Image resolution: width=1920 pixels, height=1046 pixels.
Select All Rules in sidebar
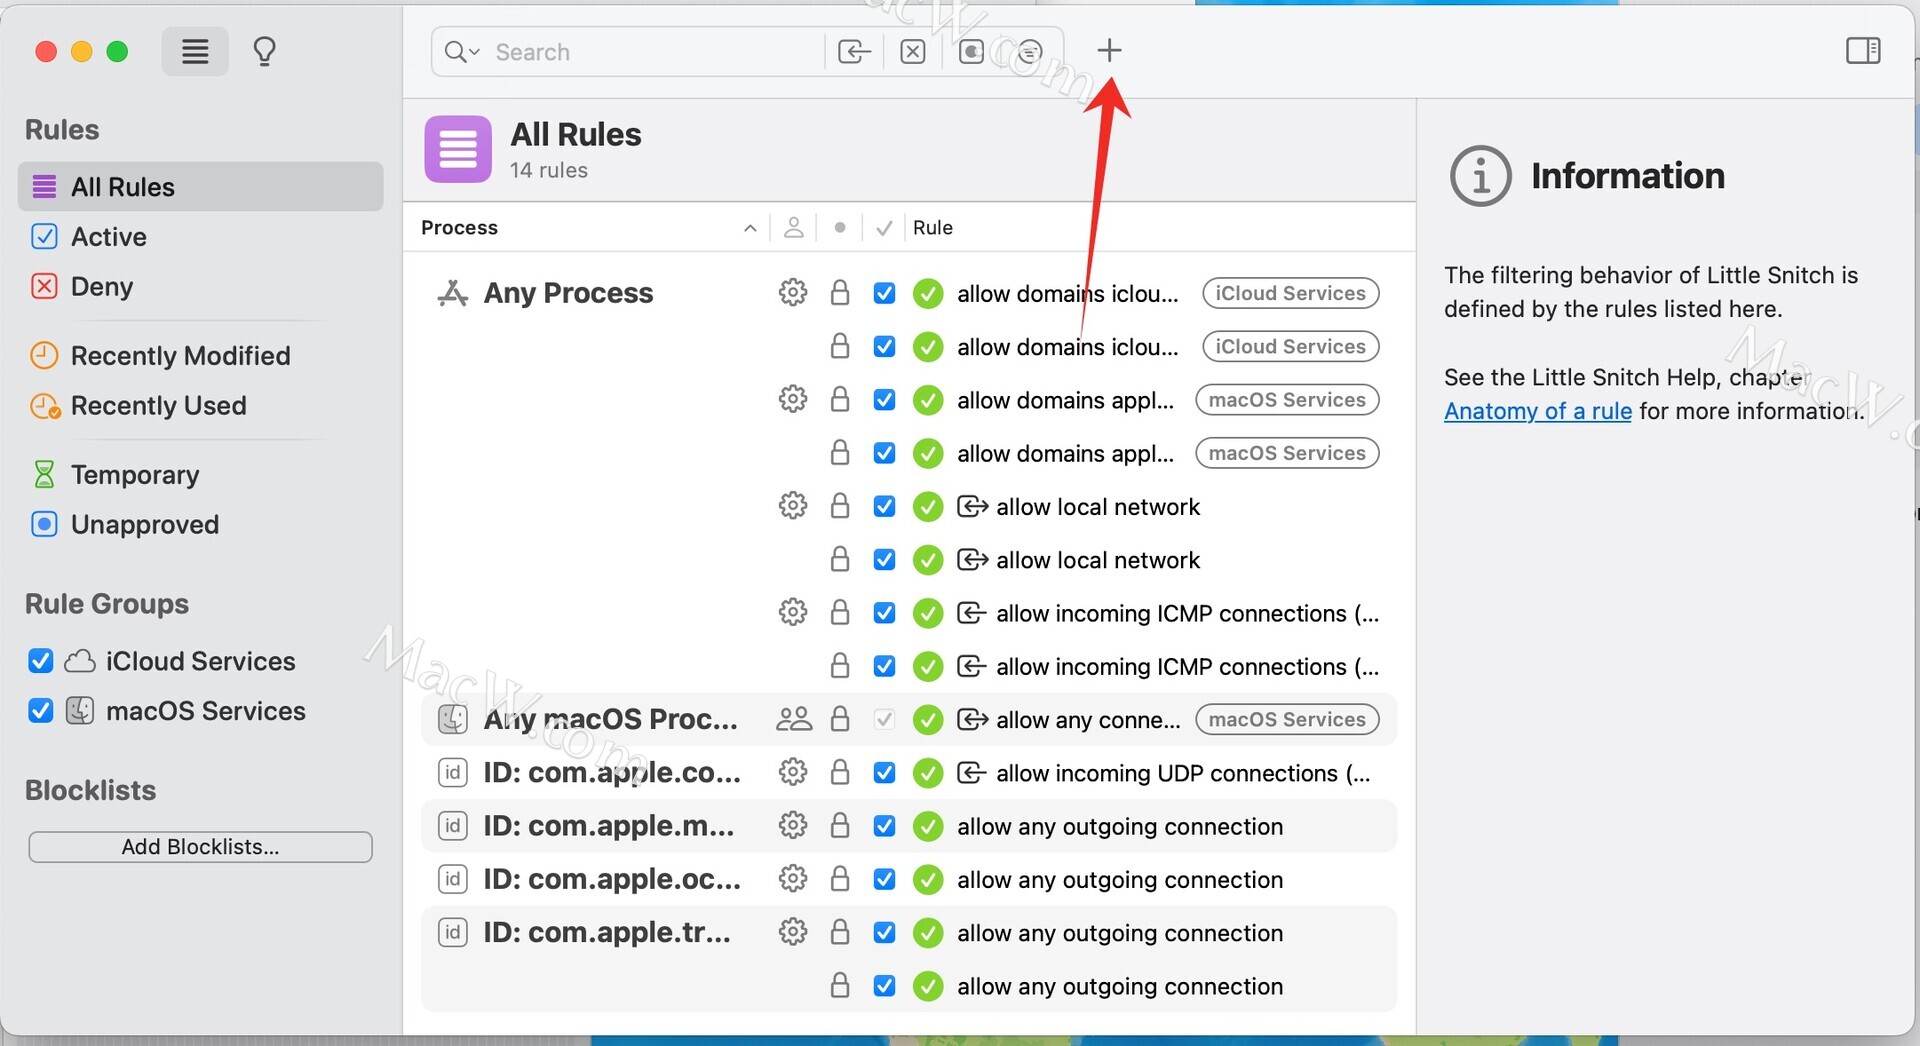pyautogui.click(x=200, y=187)
